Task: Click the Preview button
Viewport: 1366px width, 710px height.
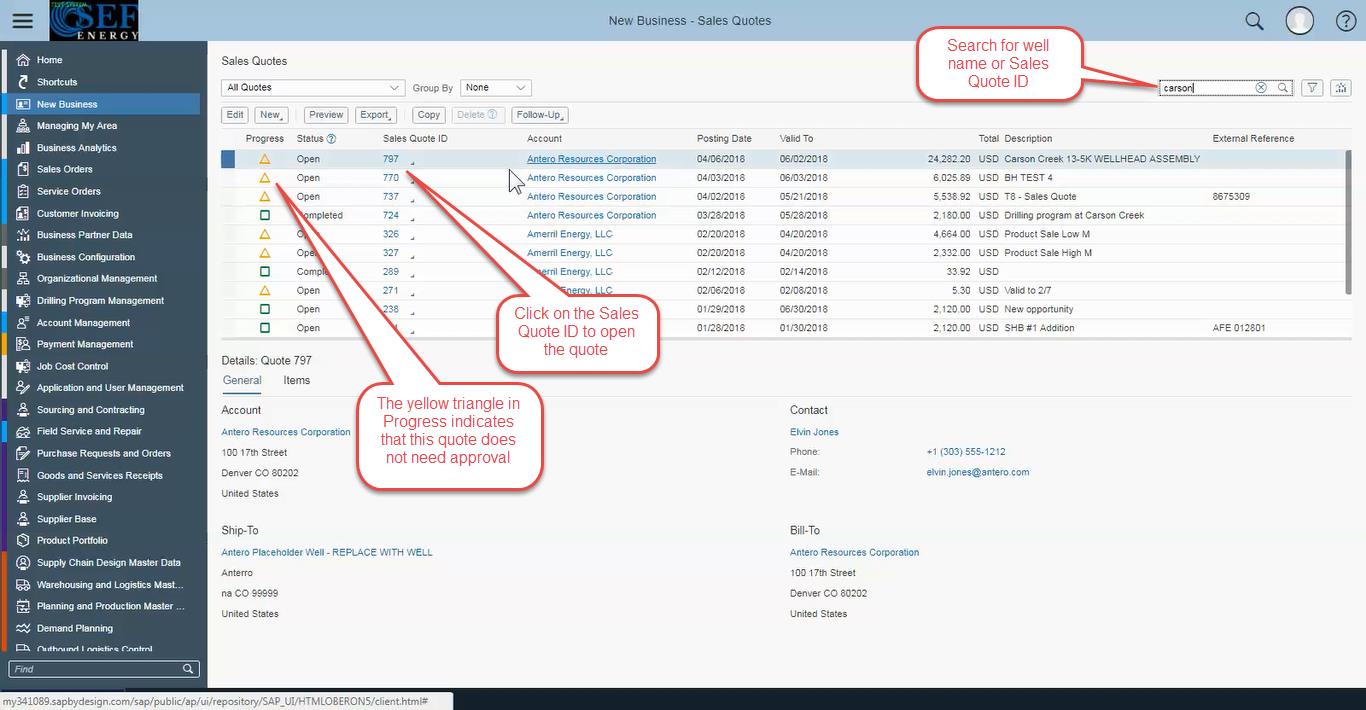Action: click(x=326, y=115)
